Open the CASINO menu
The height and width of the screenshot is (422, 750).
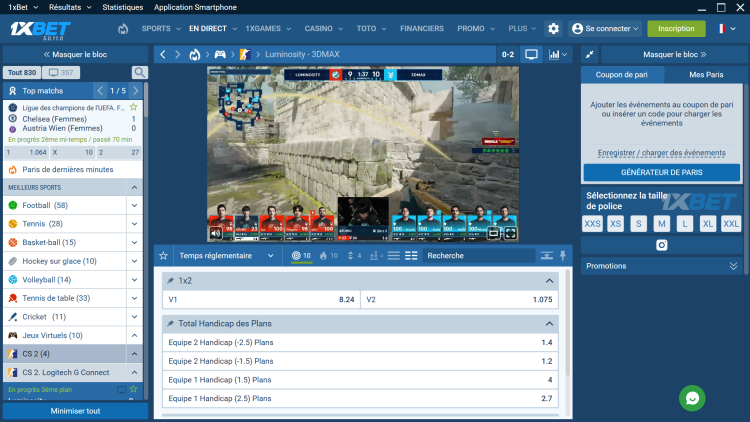324,29
